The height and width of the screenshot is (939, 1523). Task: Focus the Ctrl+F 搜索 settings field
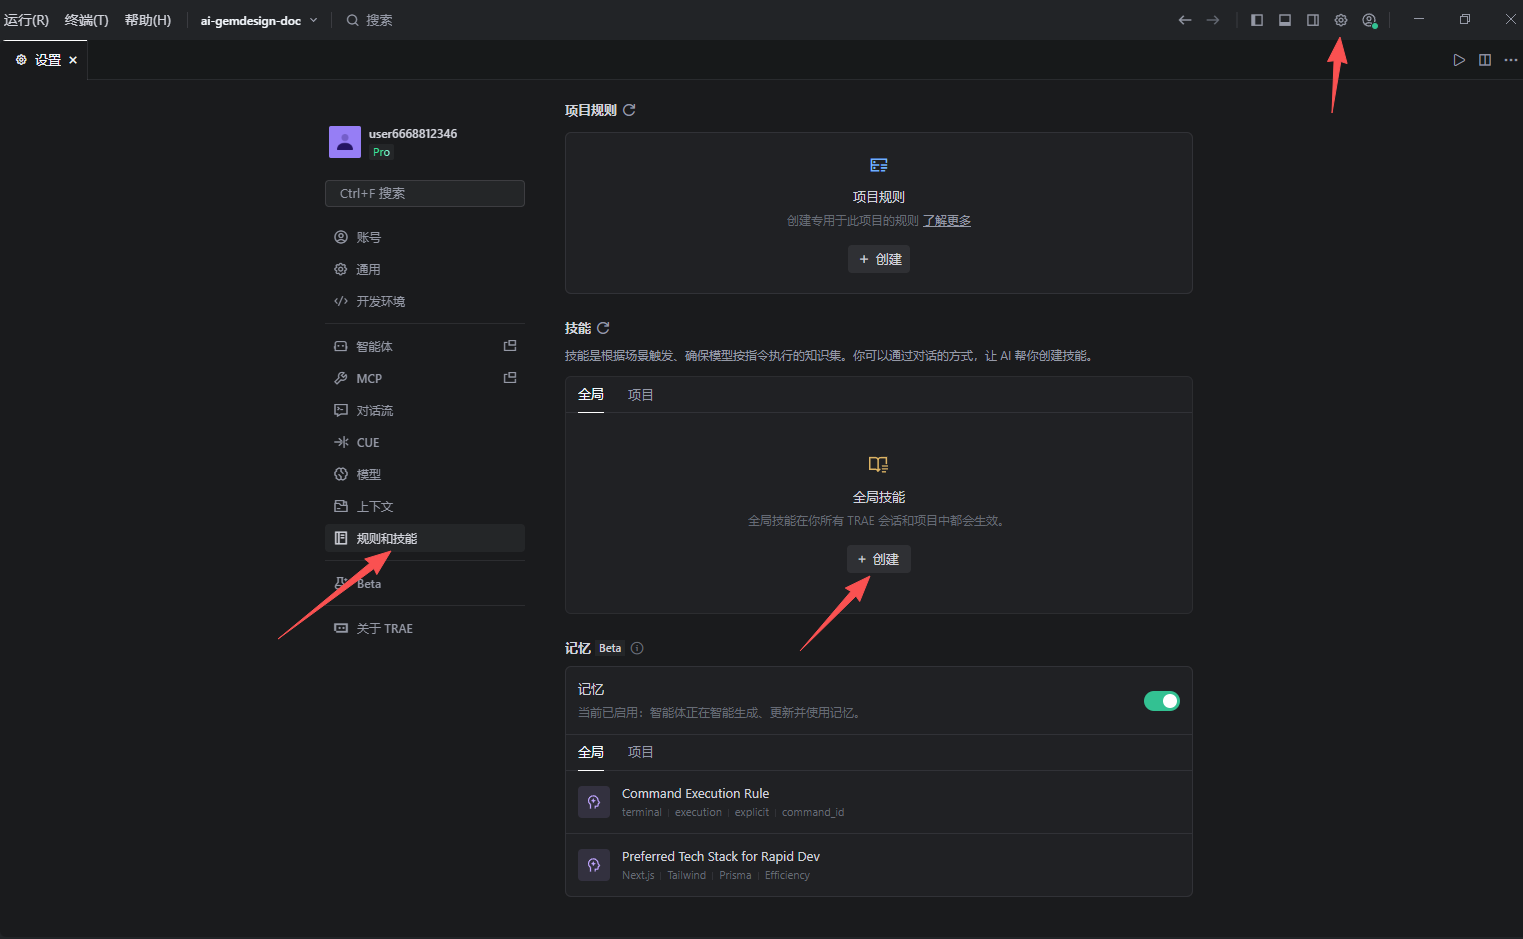[x=425, y=193]
